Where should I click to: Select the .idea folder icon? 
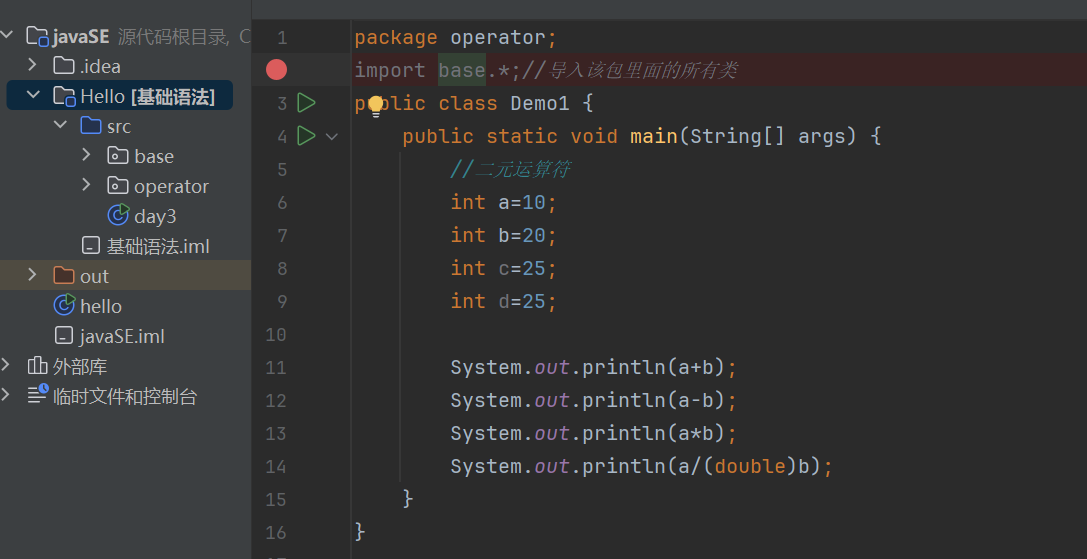[64, 66]
